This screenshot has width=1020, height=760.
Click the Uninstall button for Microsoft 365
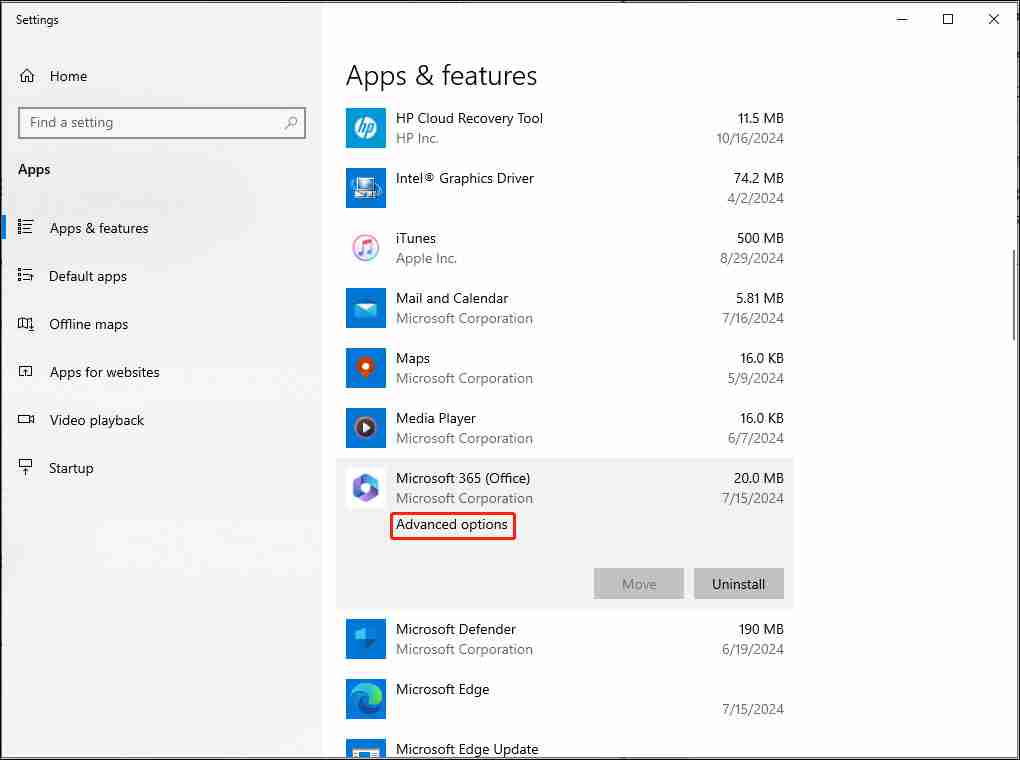pos(738,584)
